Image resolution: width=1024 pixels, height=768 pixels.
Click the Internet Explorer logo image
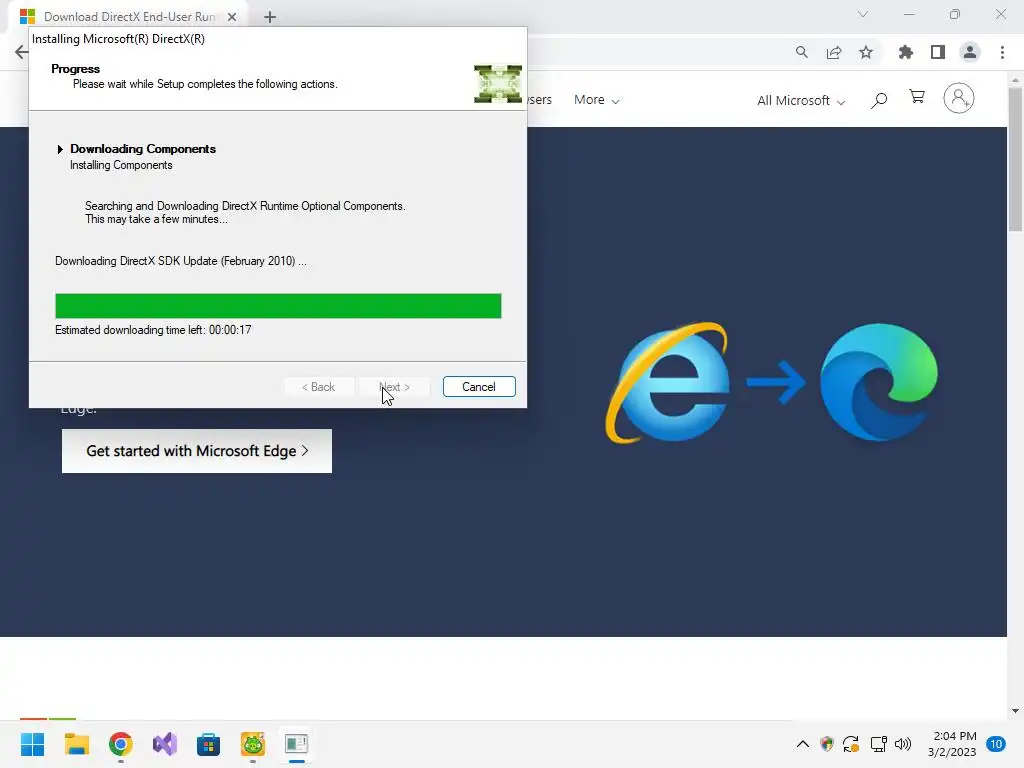click(x=667, y=383)
